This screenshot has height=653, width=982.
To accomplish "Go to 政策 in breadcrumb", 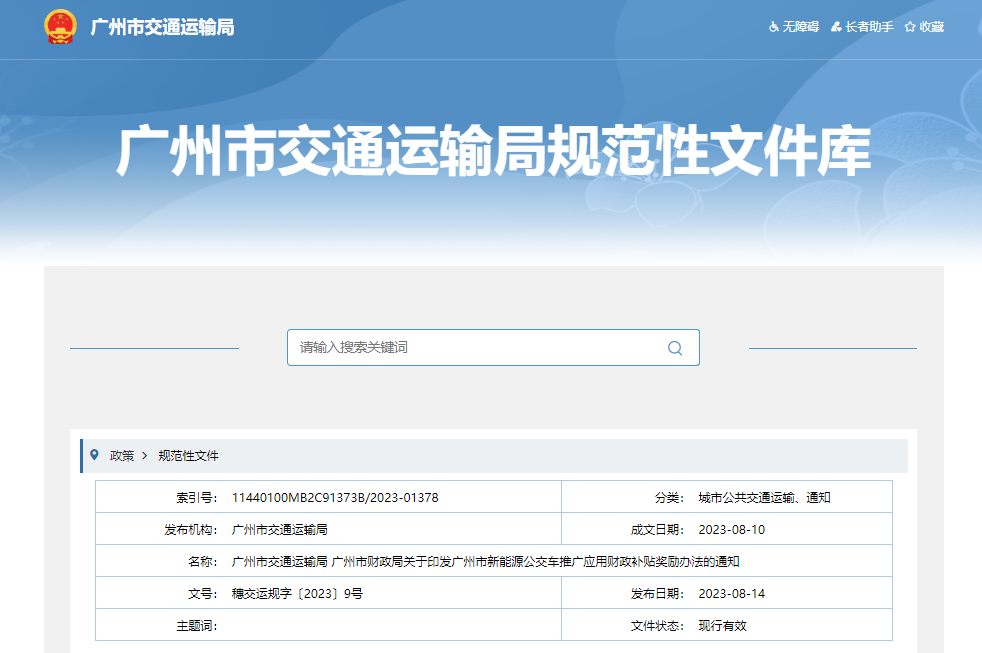I will click(122, 456).
